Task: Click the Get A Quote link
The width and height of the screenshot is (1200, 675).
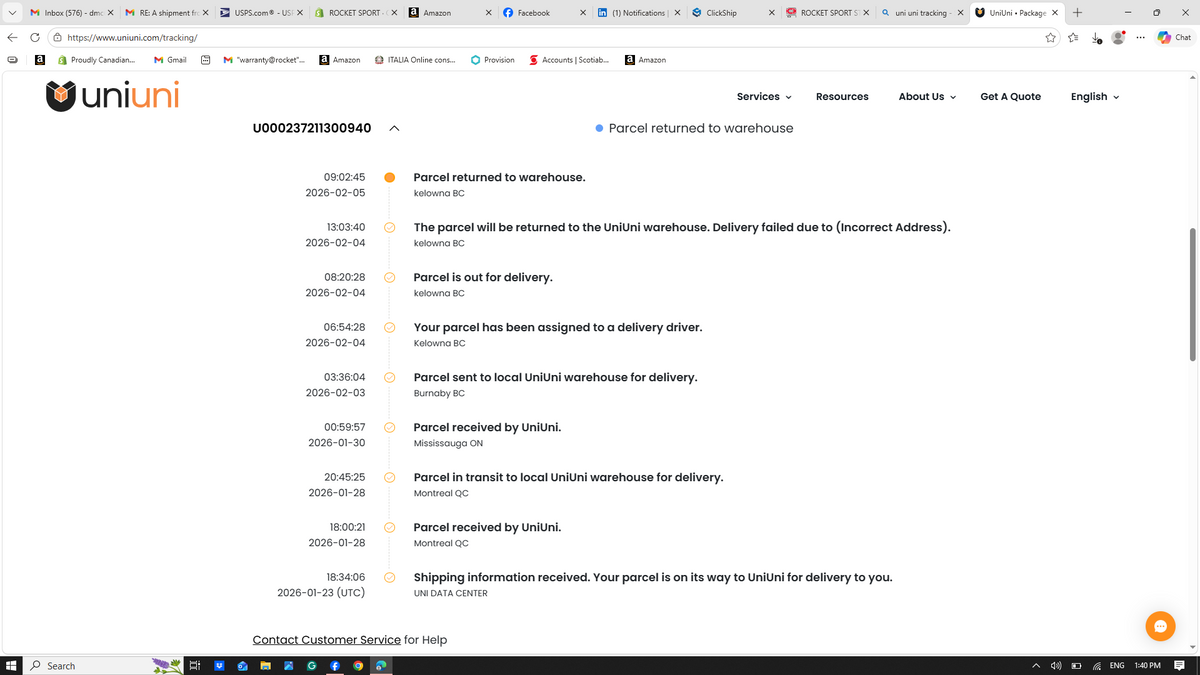Action: click(1010, 97)
